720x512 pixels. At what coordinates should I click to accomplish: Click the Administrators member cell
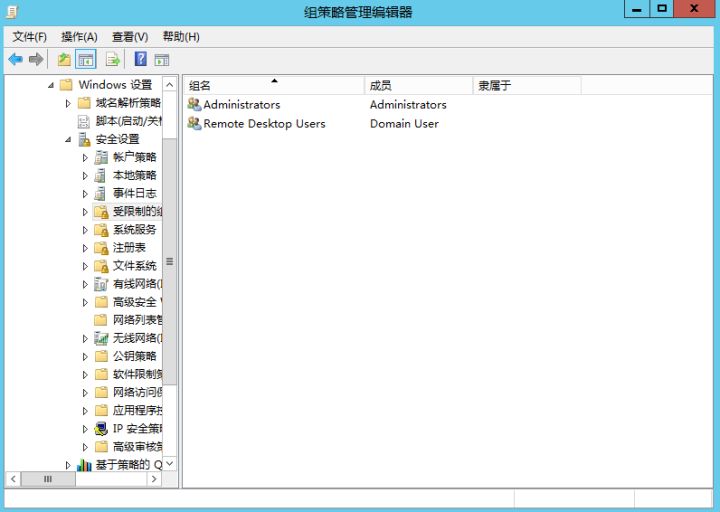(408, 105)
